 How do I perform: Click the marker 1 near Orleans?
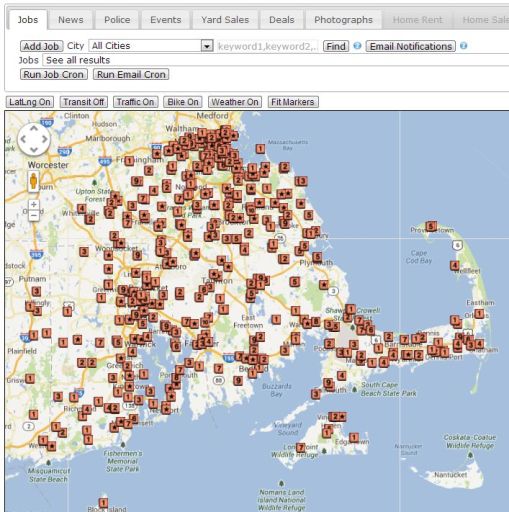point(479,314)
